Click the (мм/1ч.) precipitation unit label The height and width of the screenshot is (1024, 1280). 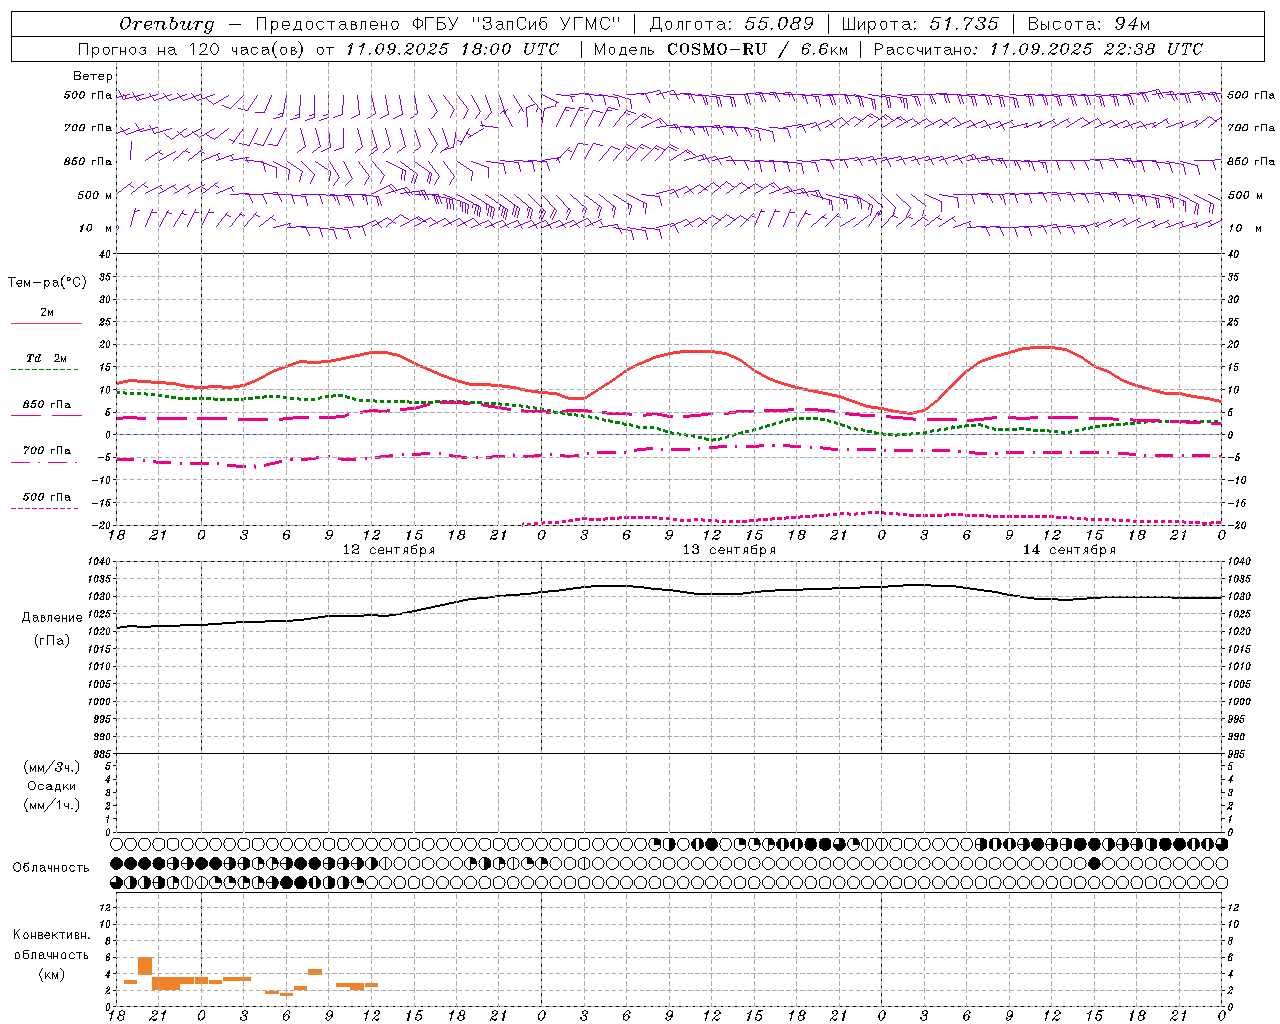pyautogui.click(x=52, y=805)
